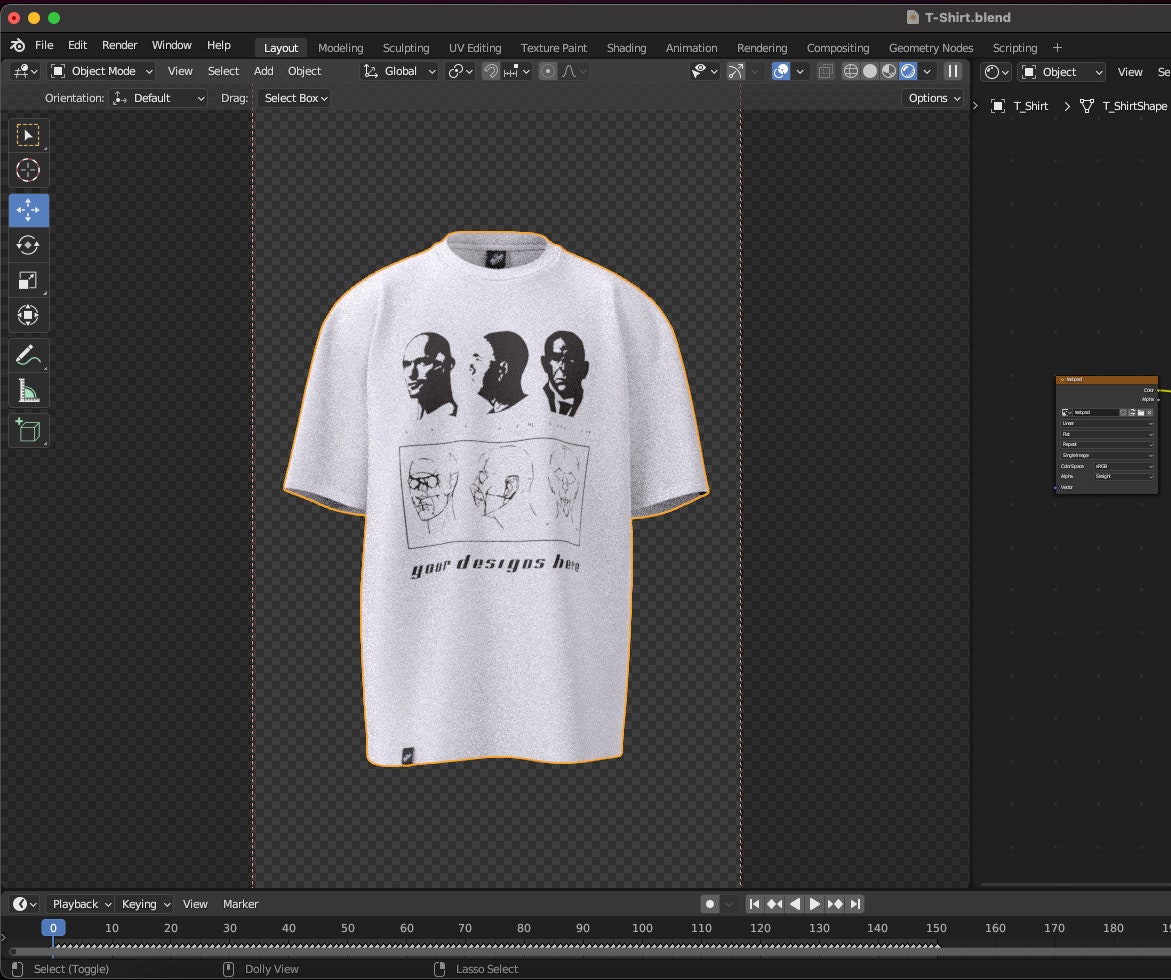Activate the Add Cube tool
Screen dimensions: 1171x980
click(28, 430)
